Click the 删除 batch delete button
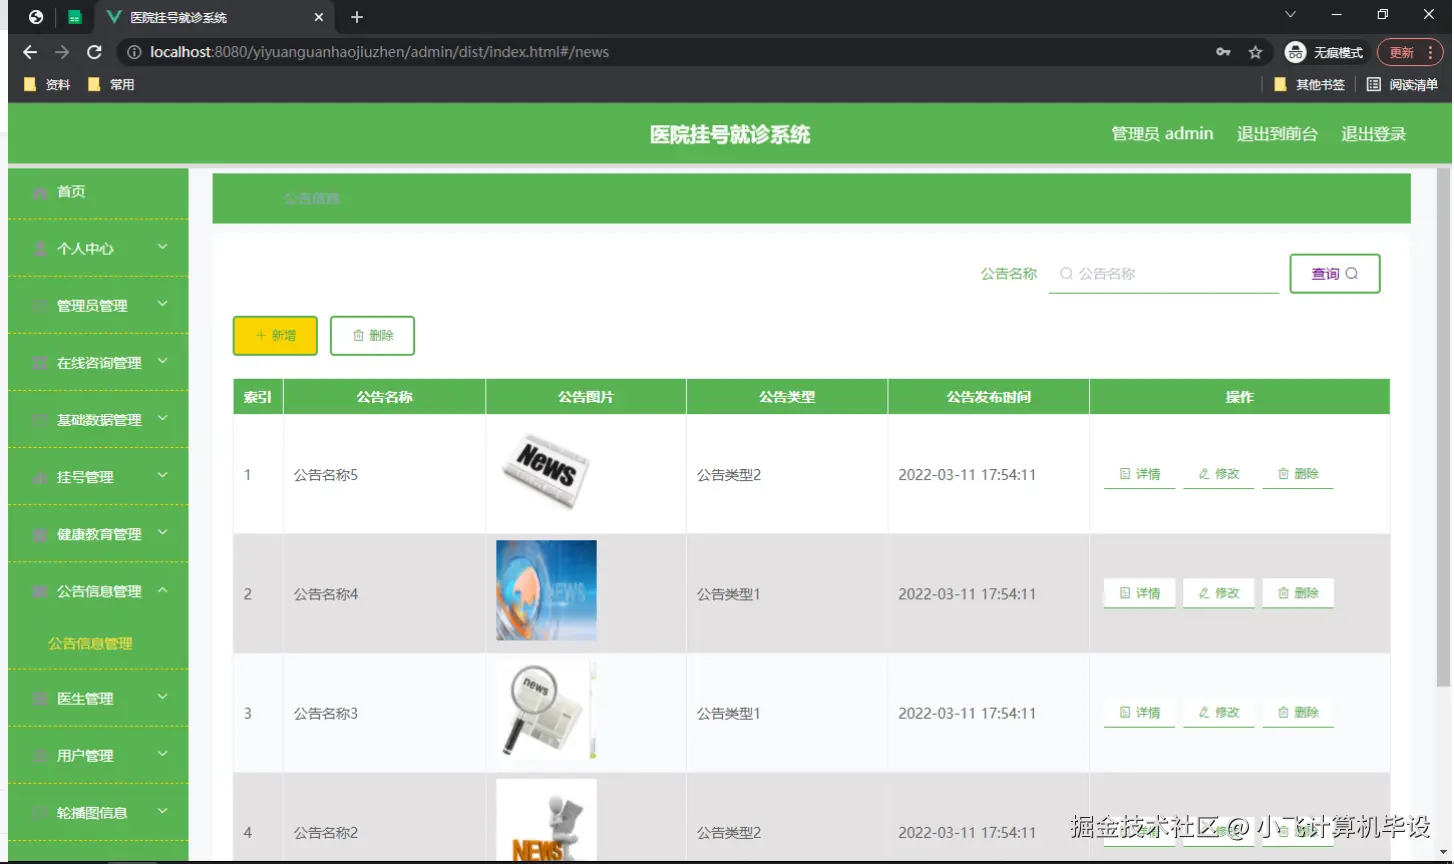This screenshot has width=1454, height=864. pos(372,336)
